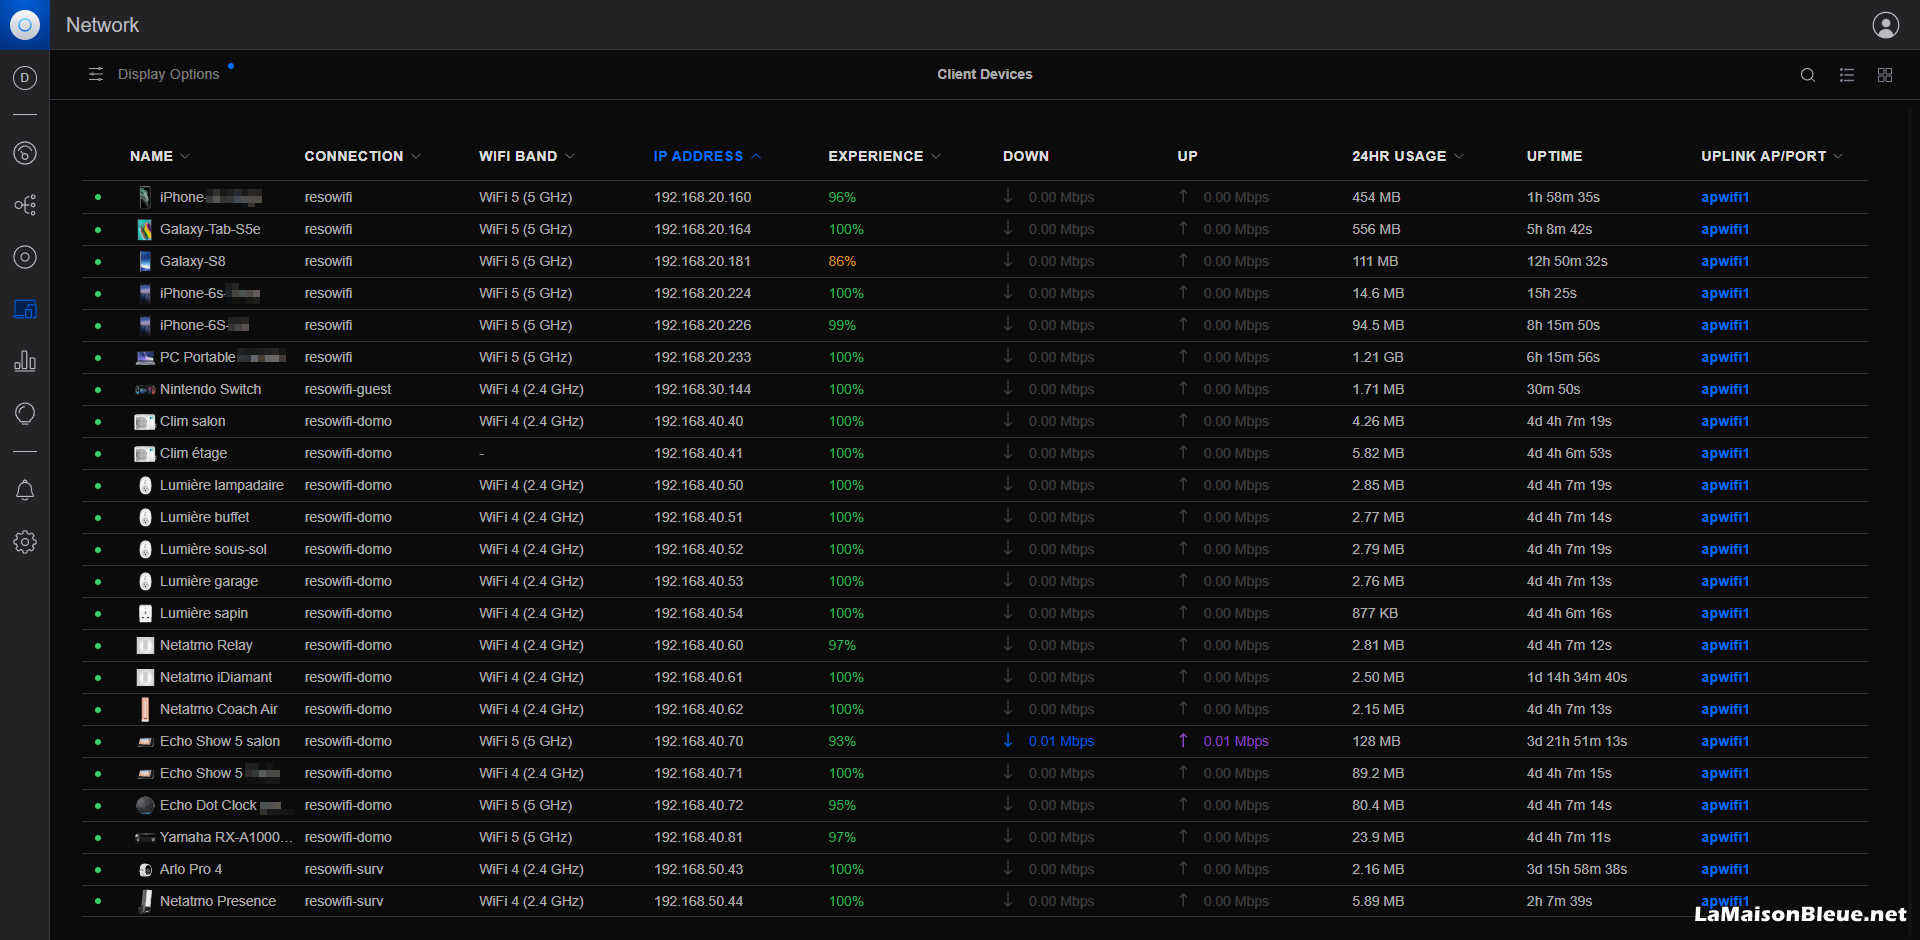
Task: Select the Lumière buffet client name
Action: tap(204, 518)
